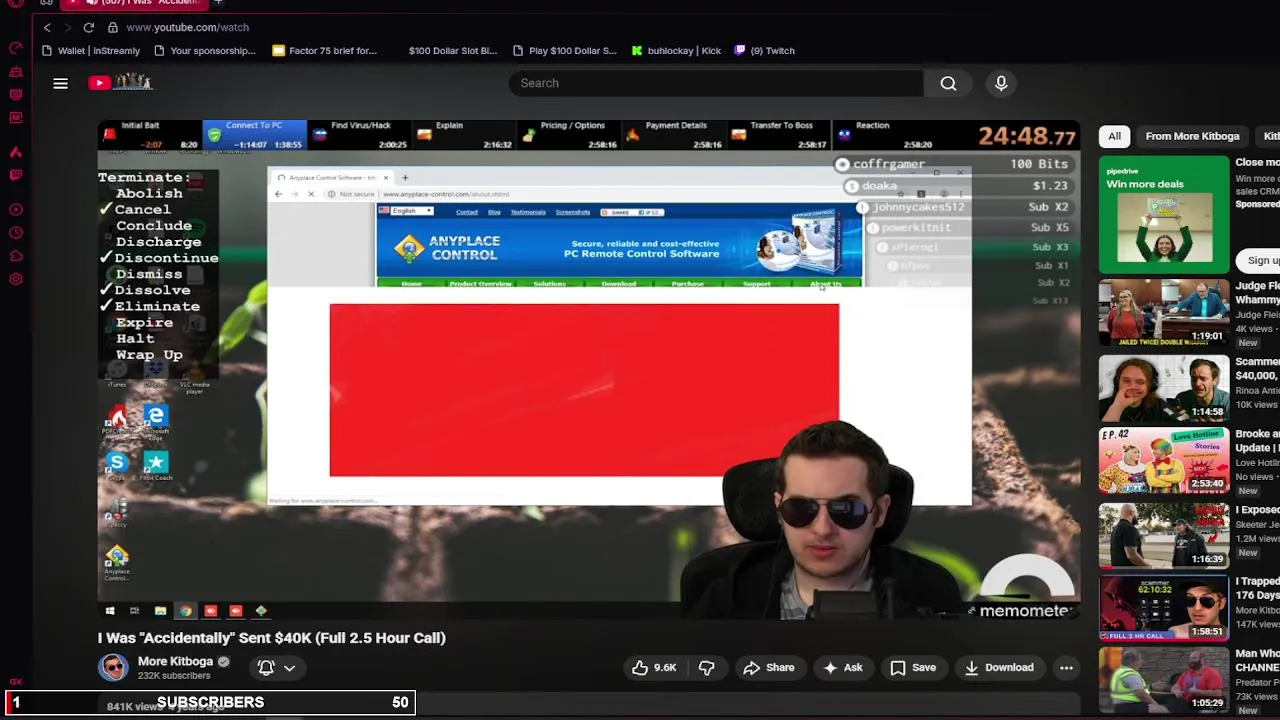1280x720 pixels.
Task: Open the $100 Dollar Slot Bi... bookmark
Action: click(452, 50)
